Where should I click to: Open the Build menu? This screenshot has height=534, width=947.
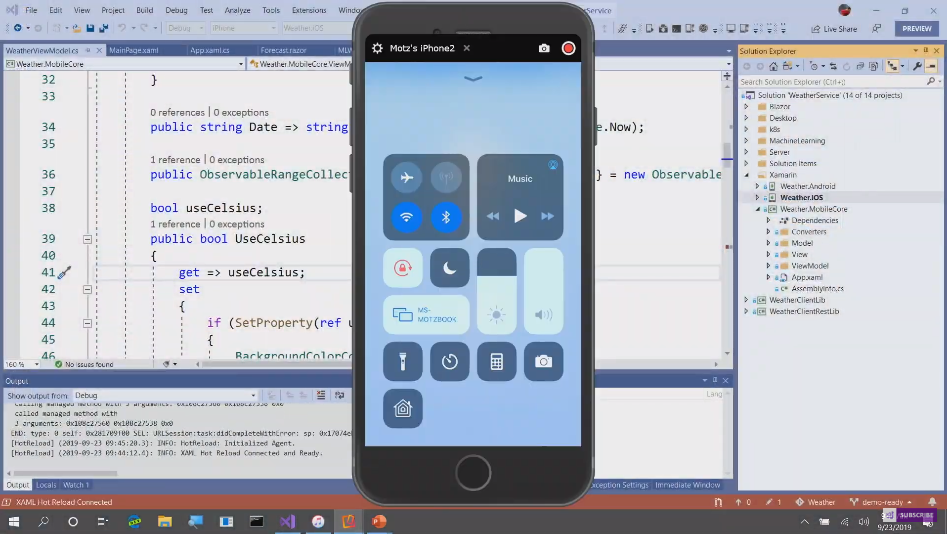[145, 10]
